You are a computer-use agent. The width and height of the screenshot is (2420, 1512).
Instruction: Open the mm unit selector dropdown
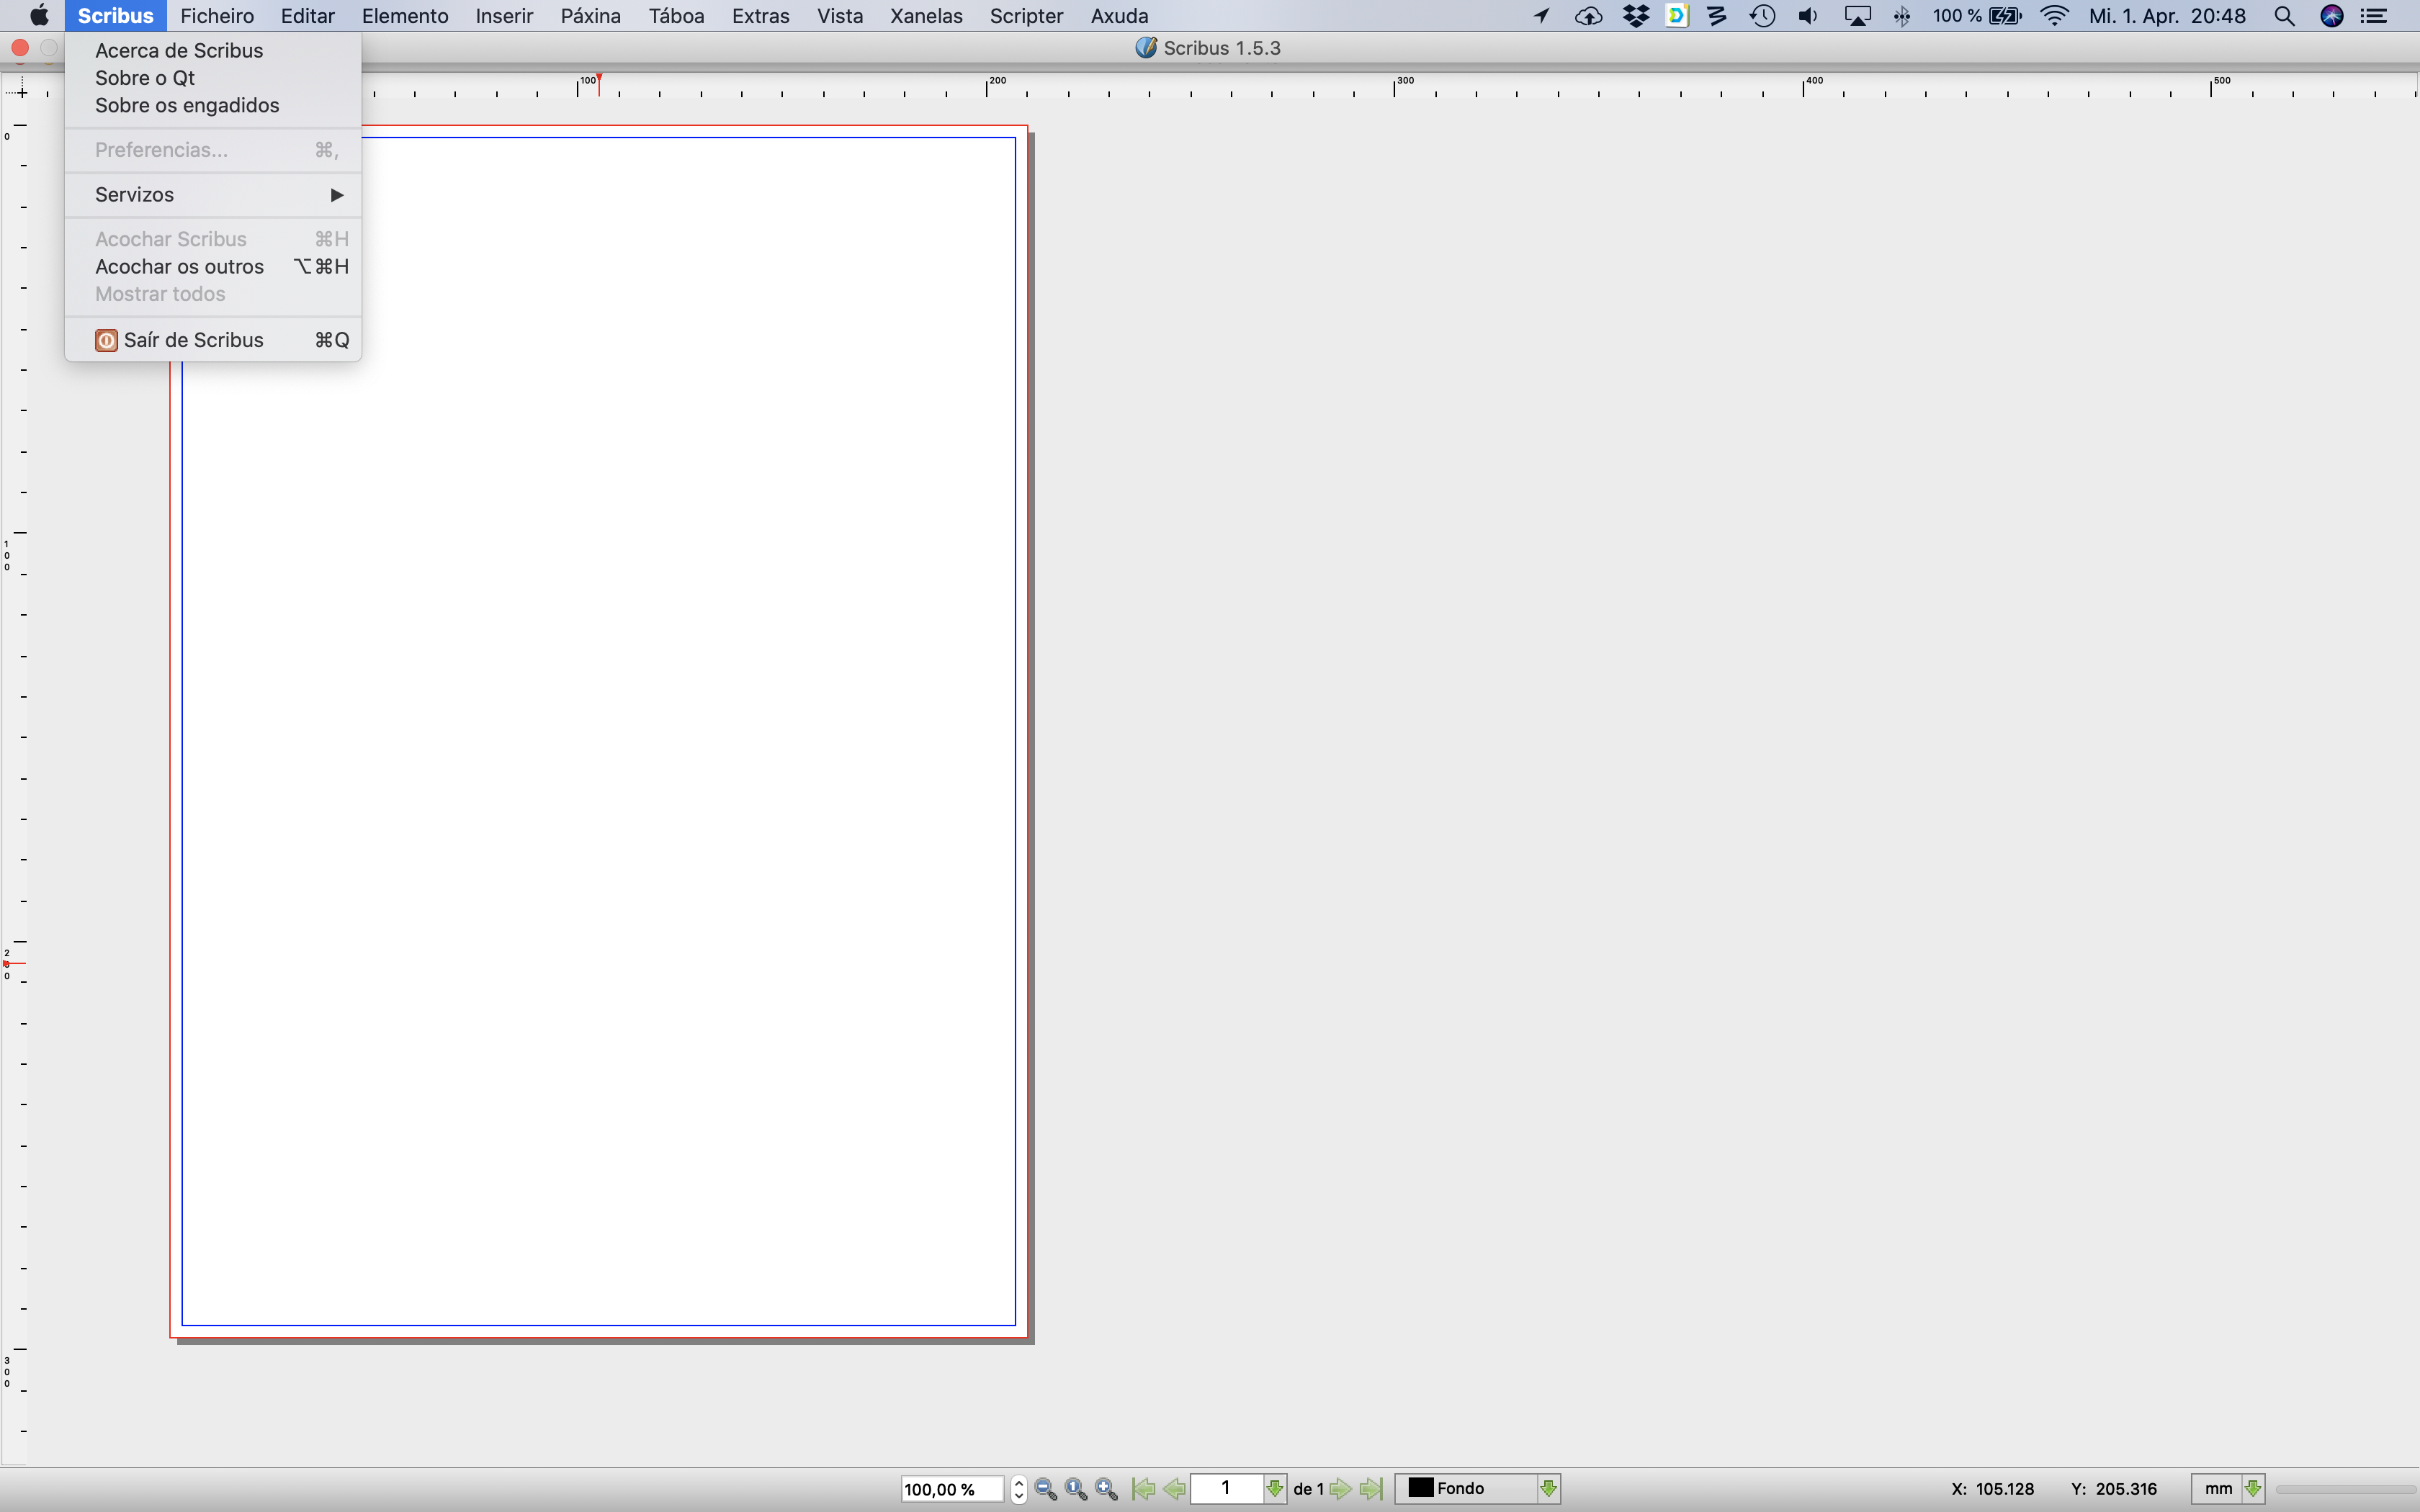pyautogui.click(x=2252, y=1488)
